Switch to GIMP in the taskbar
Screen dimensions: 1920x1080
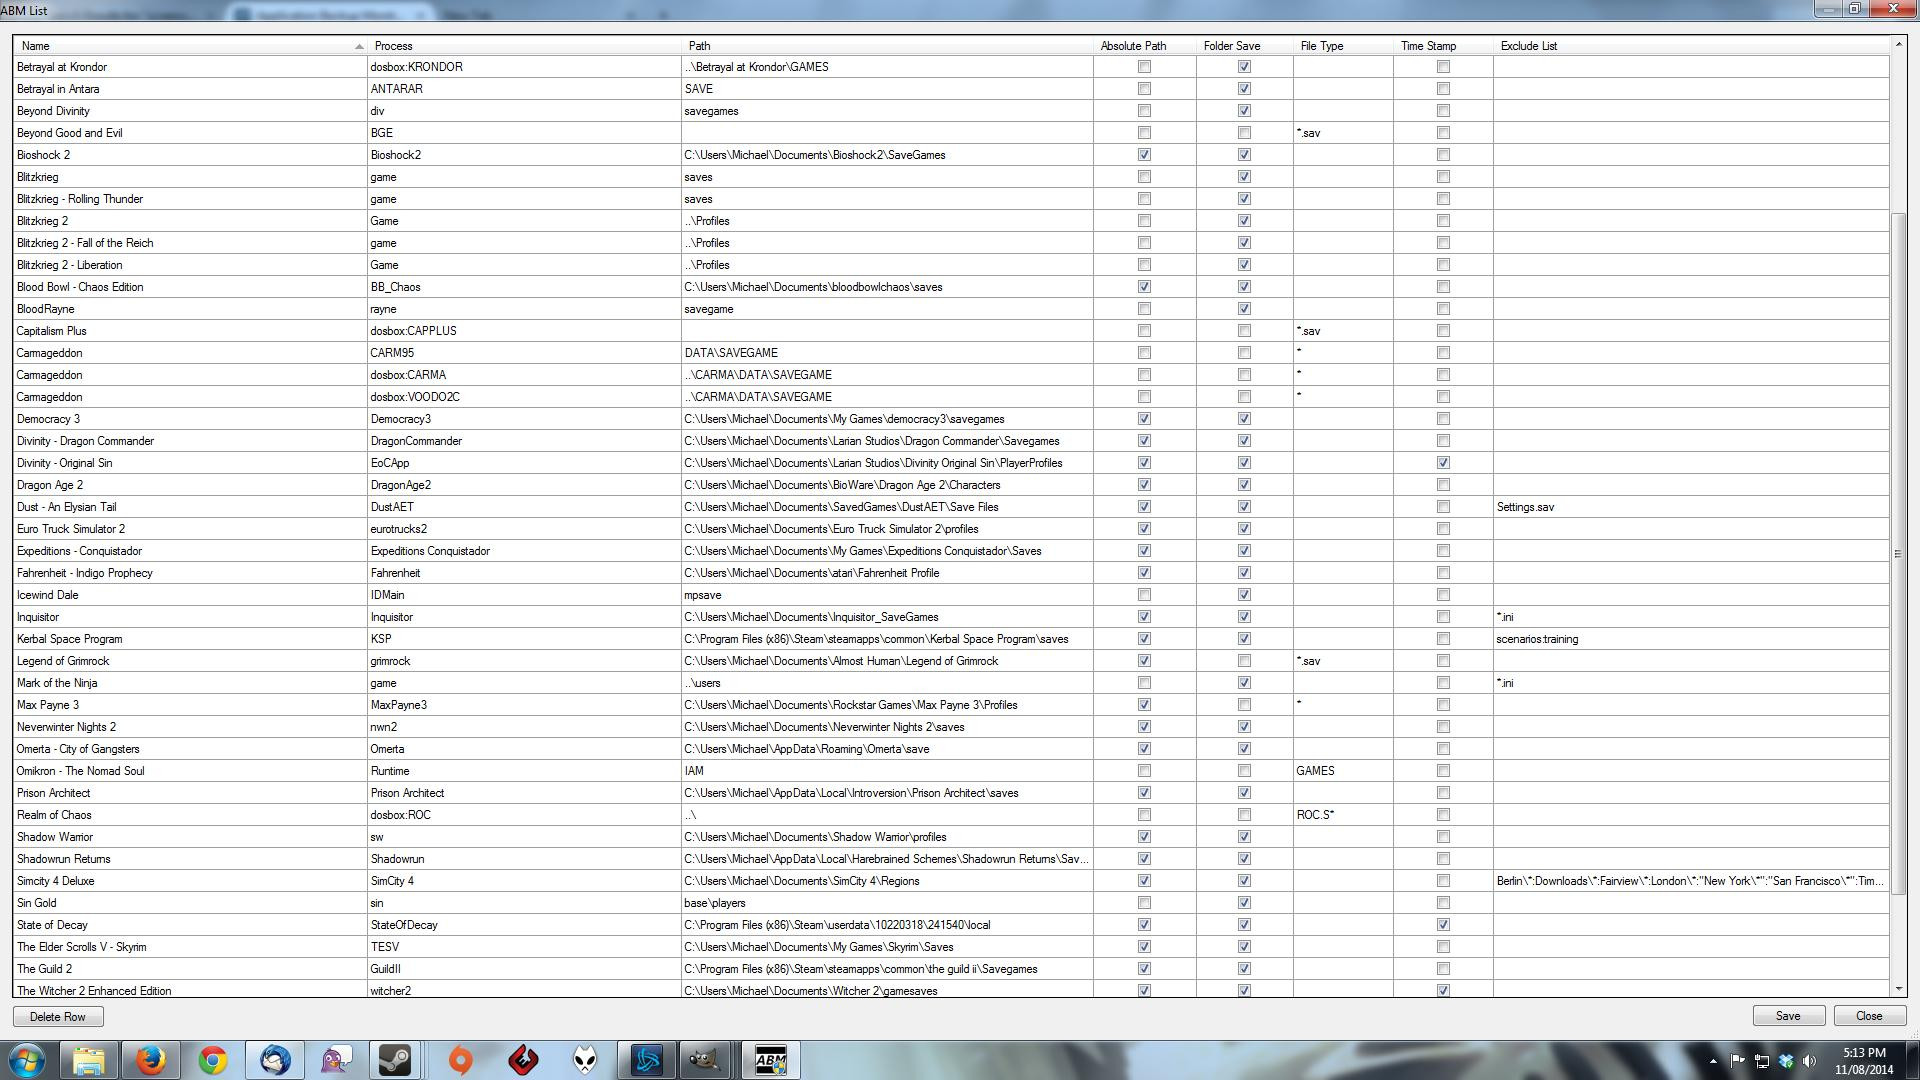click(706, 1060)
